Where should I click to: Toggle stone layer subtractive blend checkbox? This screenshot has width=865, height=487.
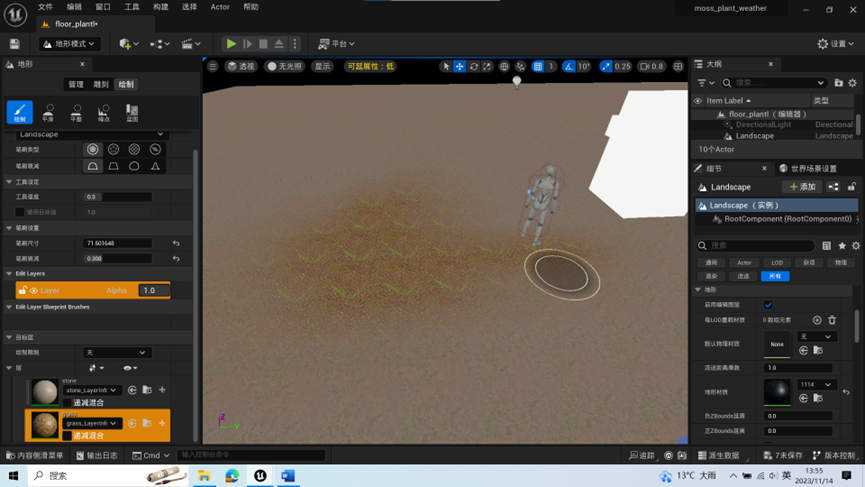[67, 403]
